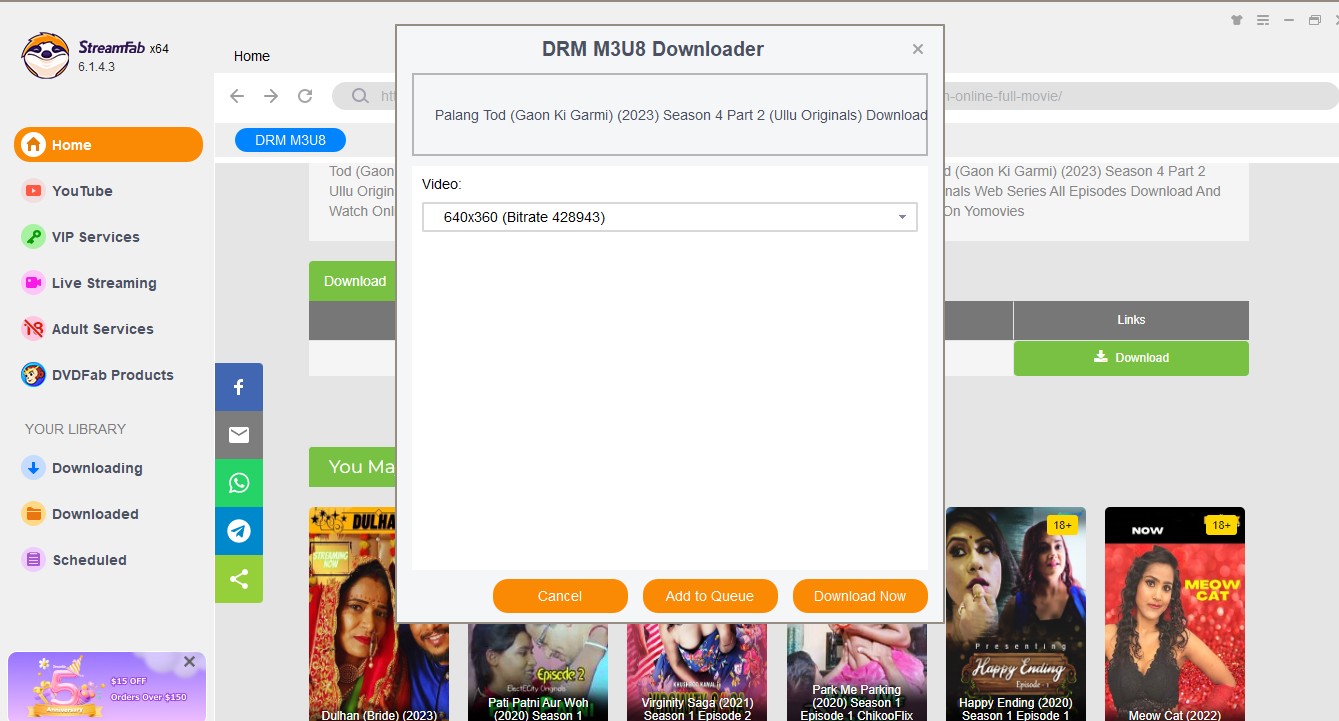
Task: Open the Video resolution dropdown
Action: (669, 217)
